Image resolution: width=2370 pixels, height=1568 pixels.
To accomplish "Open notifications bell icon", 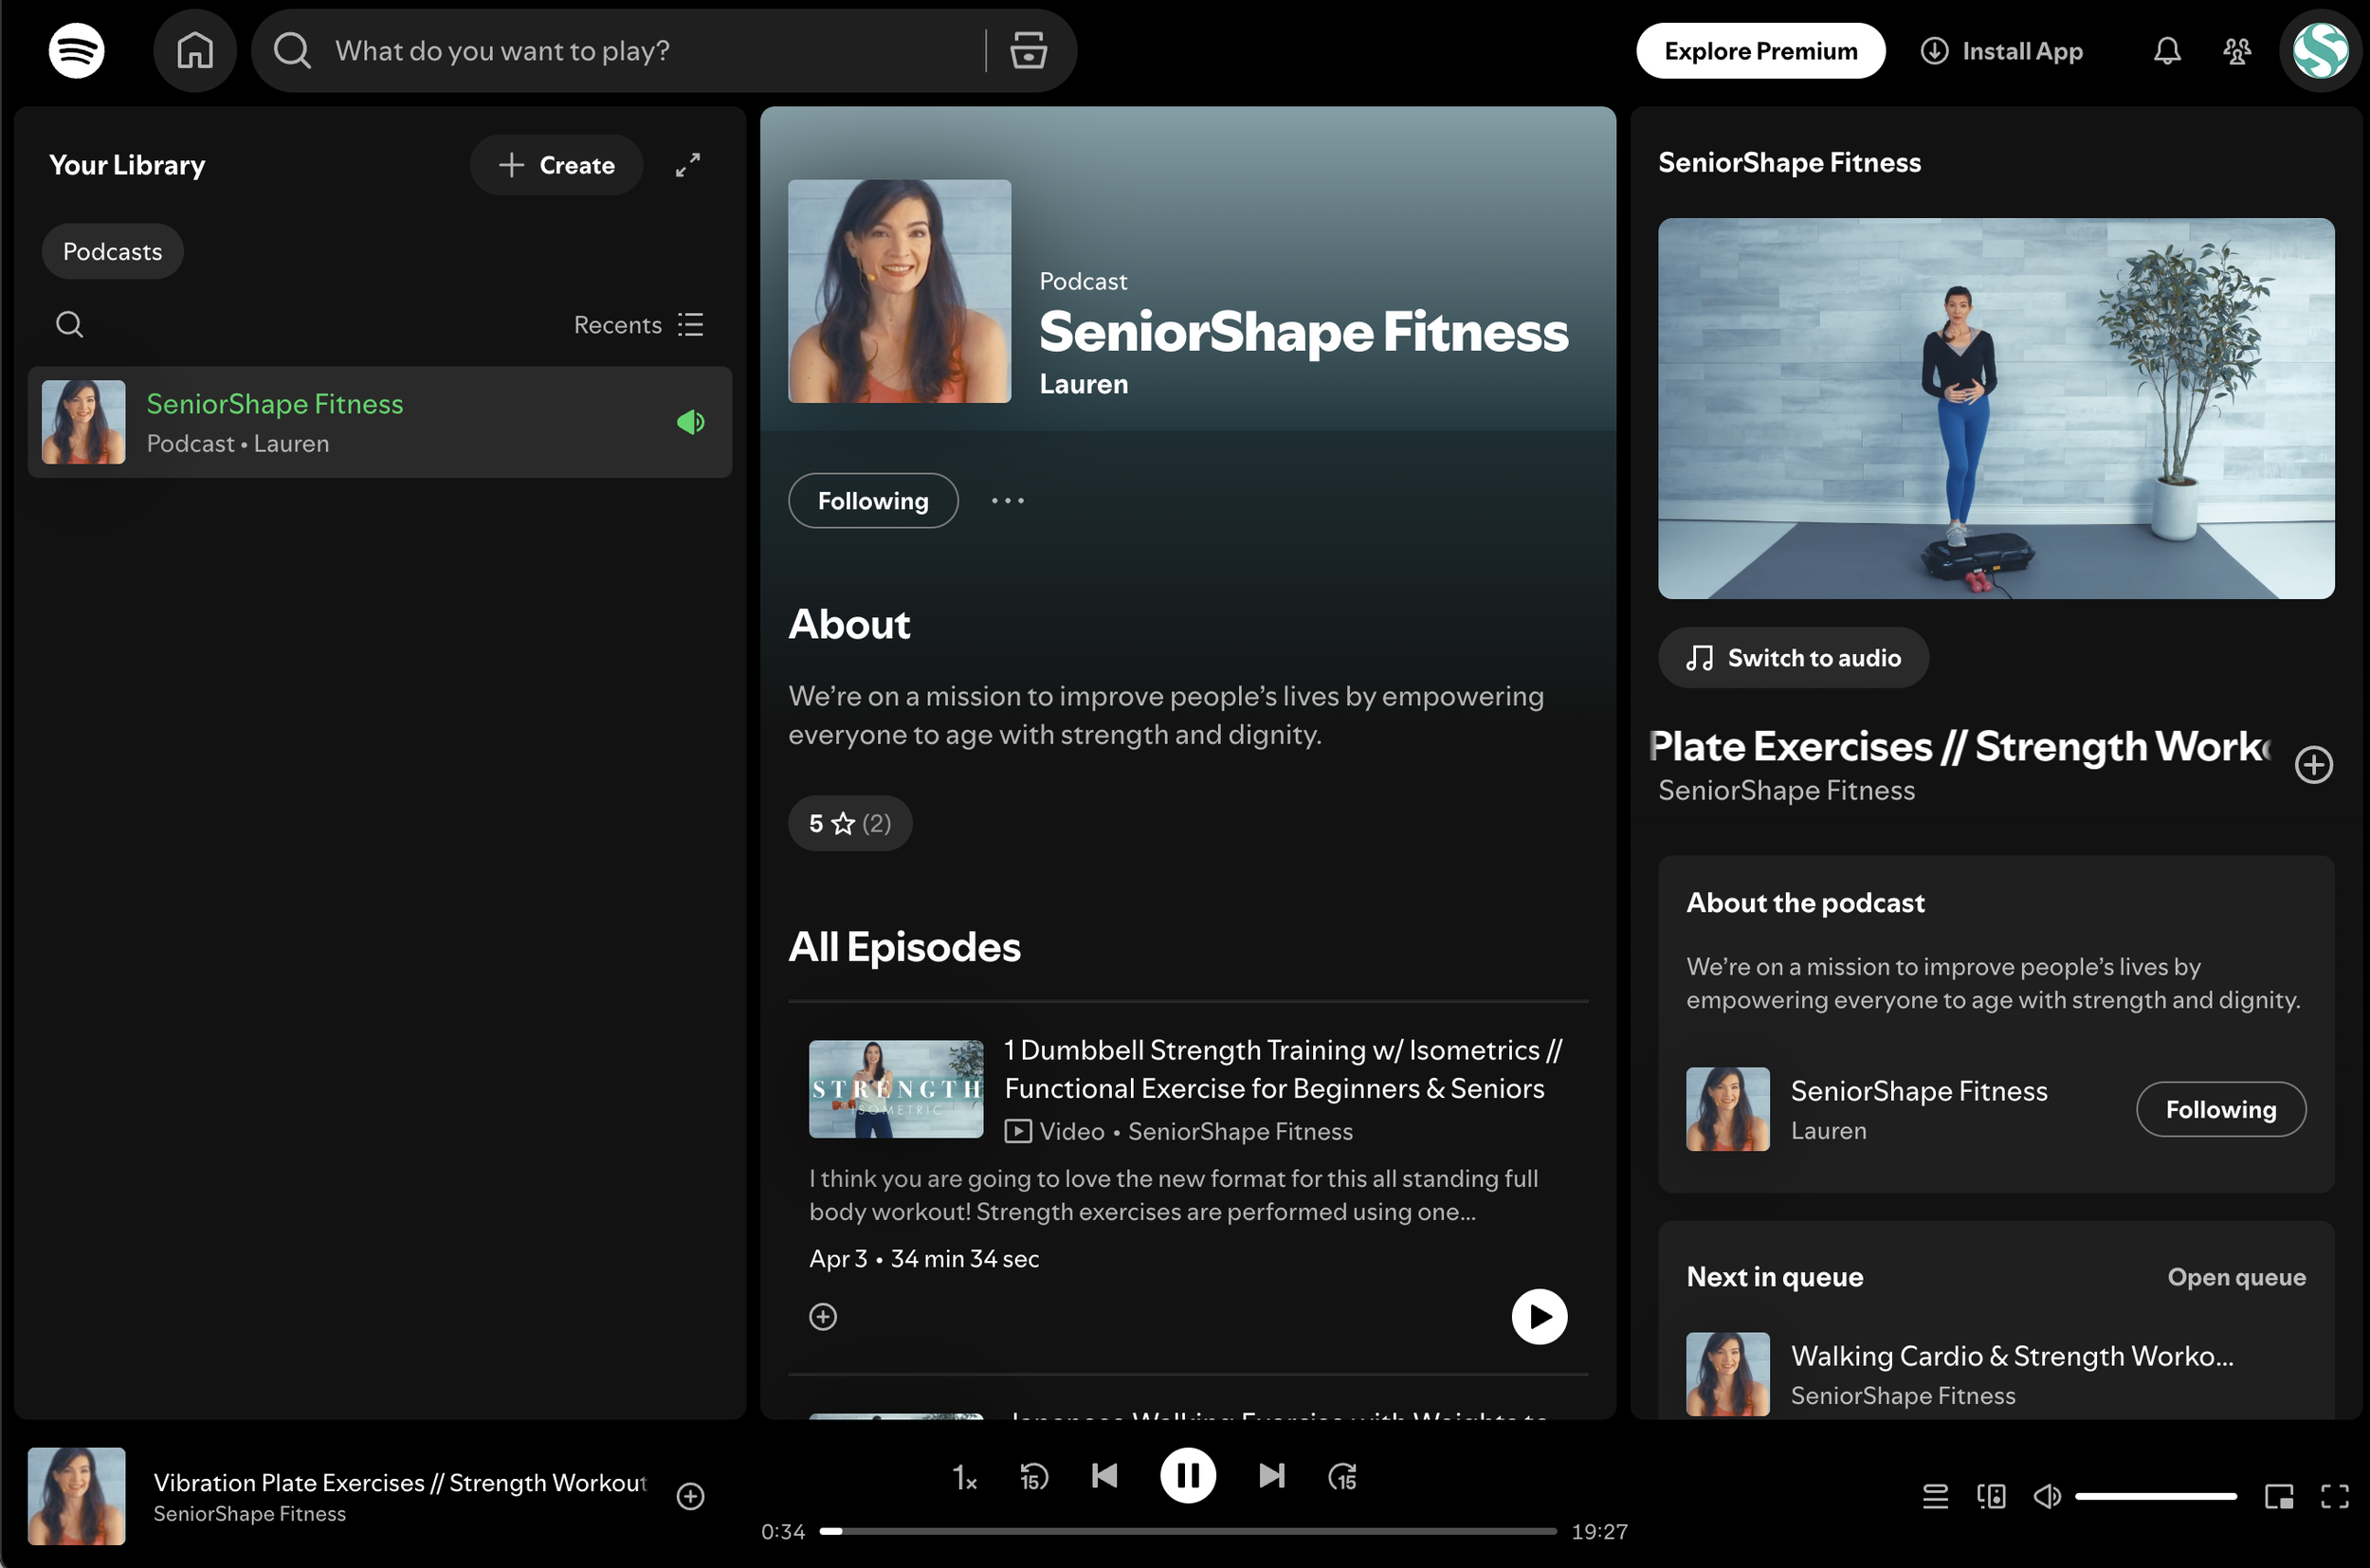I will pyautogui.click(x=2167, y=50).
